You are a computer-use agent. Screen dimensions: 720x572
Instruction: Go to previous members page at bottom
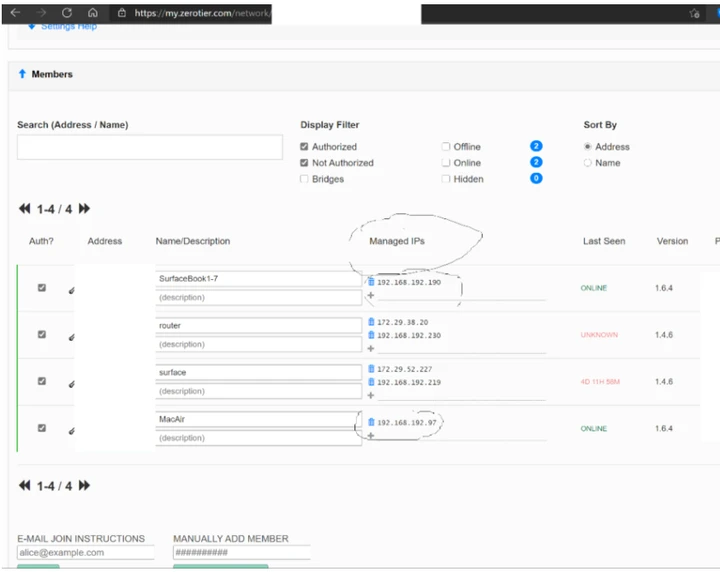click(24, 486)
